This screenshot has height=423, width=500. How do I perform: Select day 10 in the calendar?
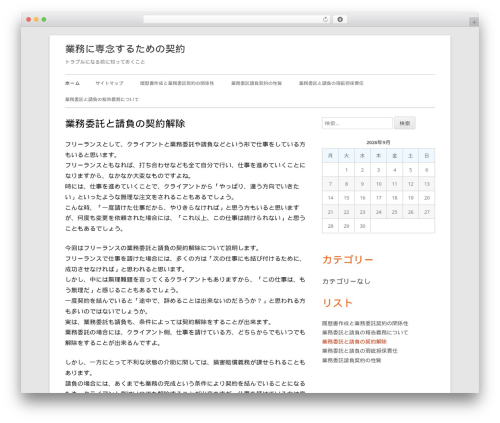point(379,184)
